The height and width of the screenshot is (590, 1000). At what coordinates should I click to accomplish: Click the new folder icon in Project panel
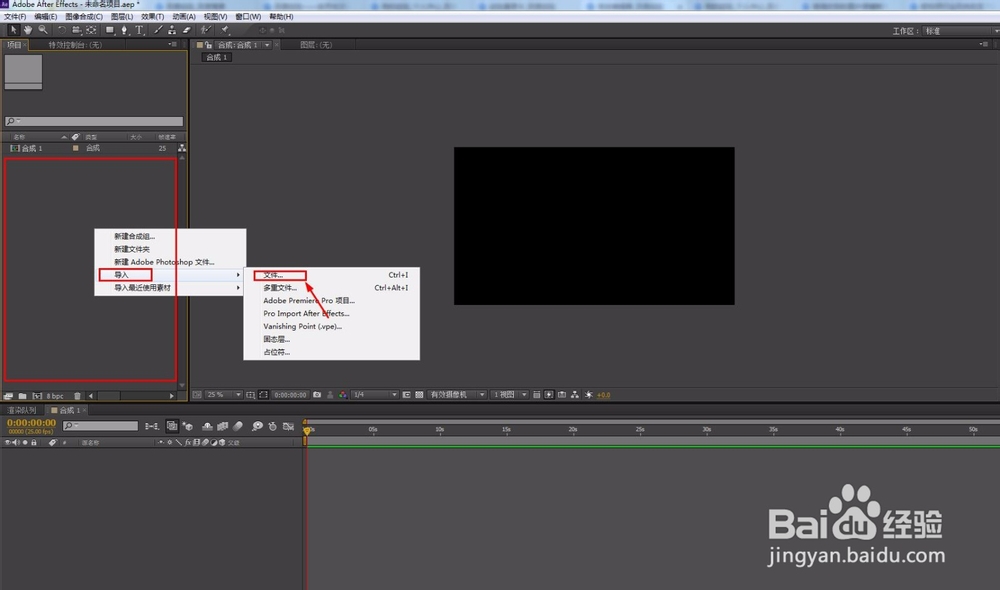(x=22, y=396)
